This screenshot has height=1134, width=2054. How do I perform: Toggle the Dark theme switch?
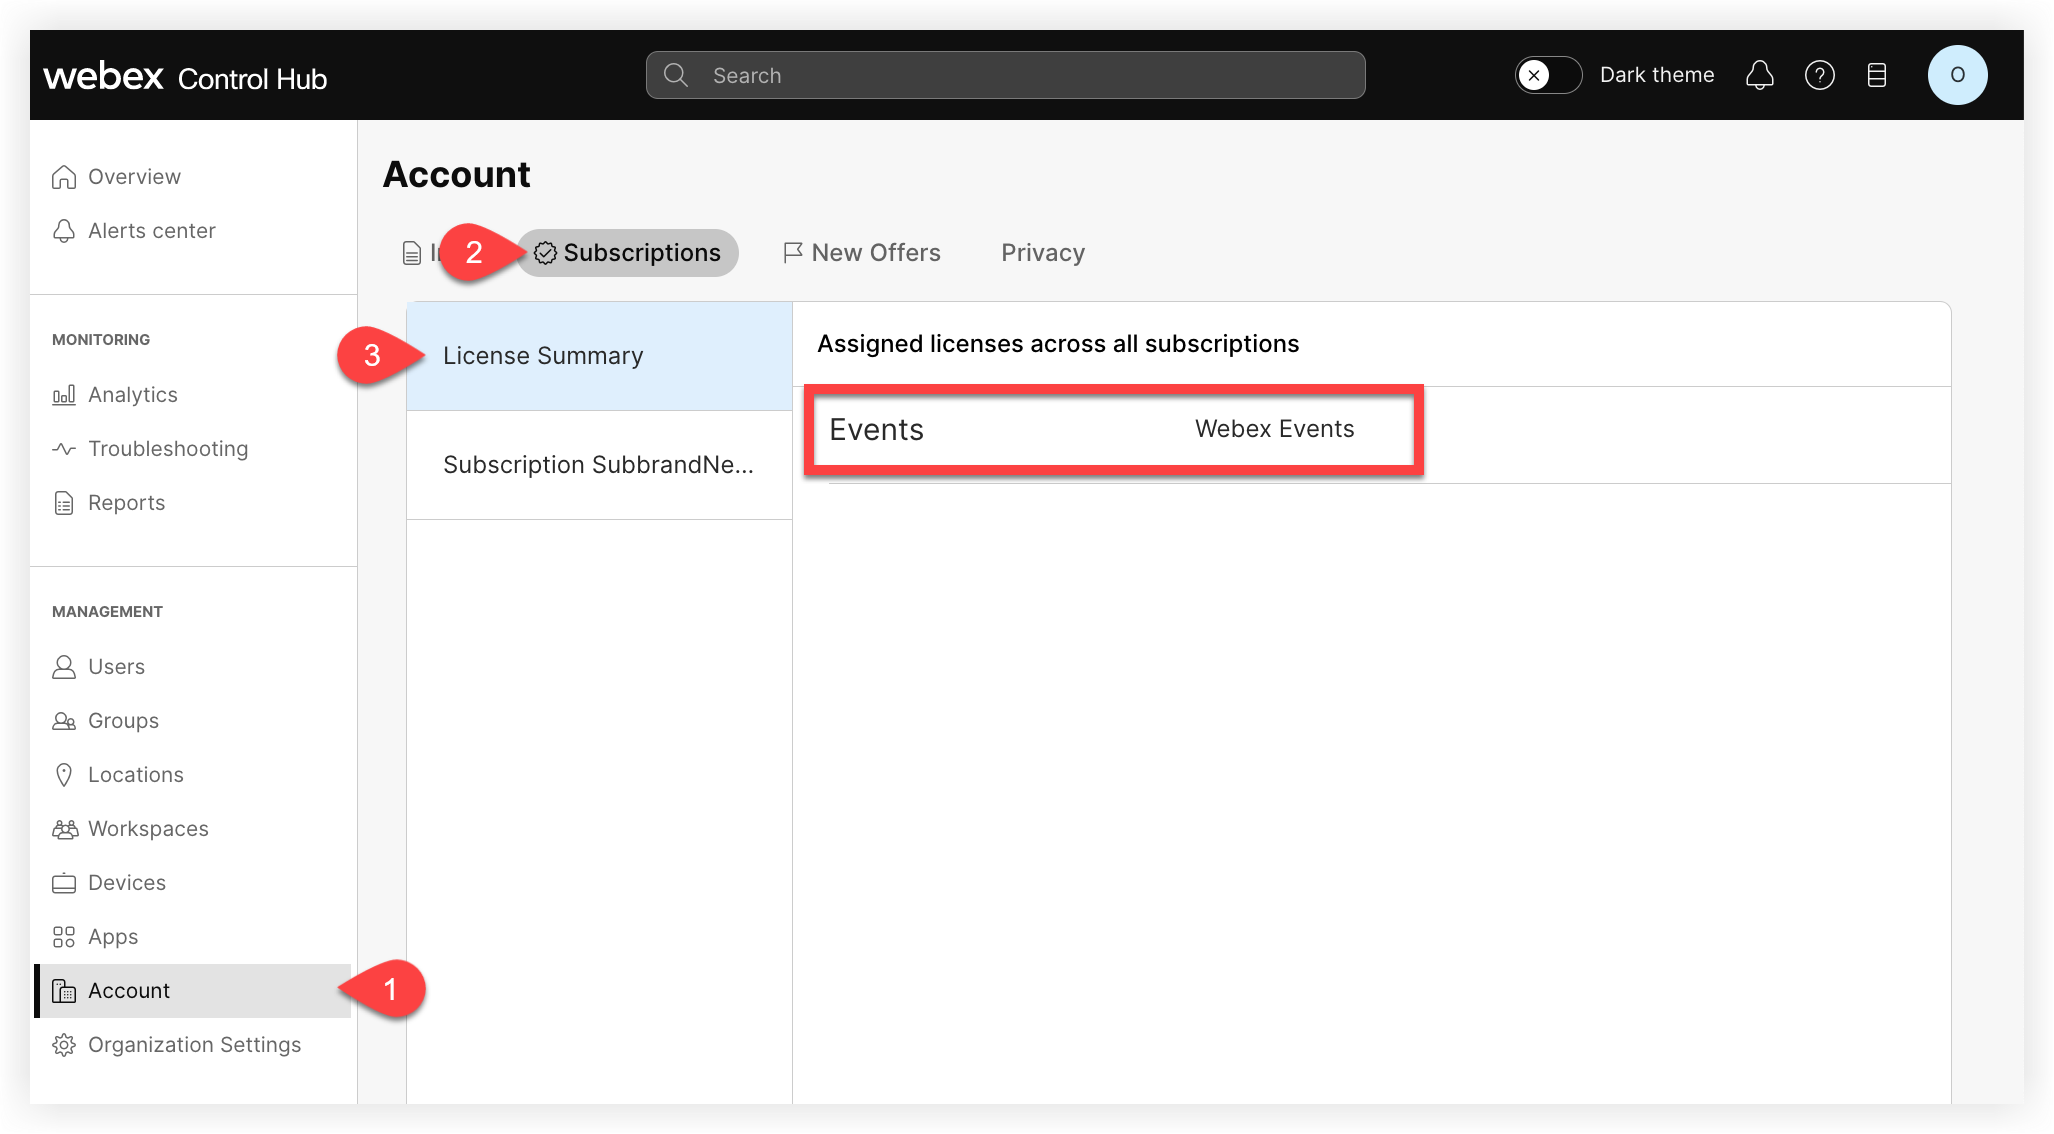[x=1548, y=75]
